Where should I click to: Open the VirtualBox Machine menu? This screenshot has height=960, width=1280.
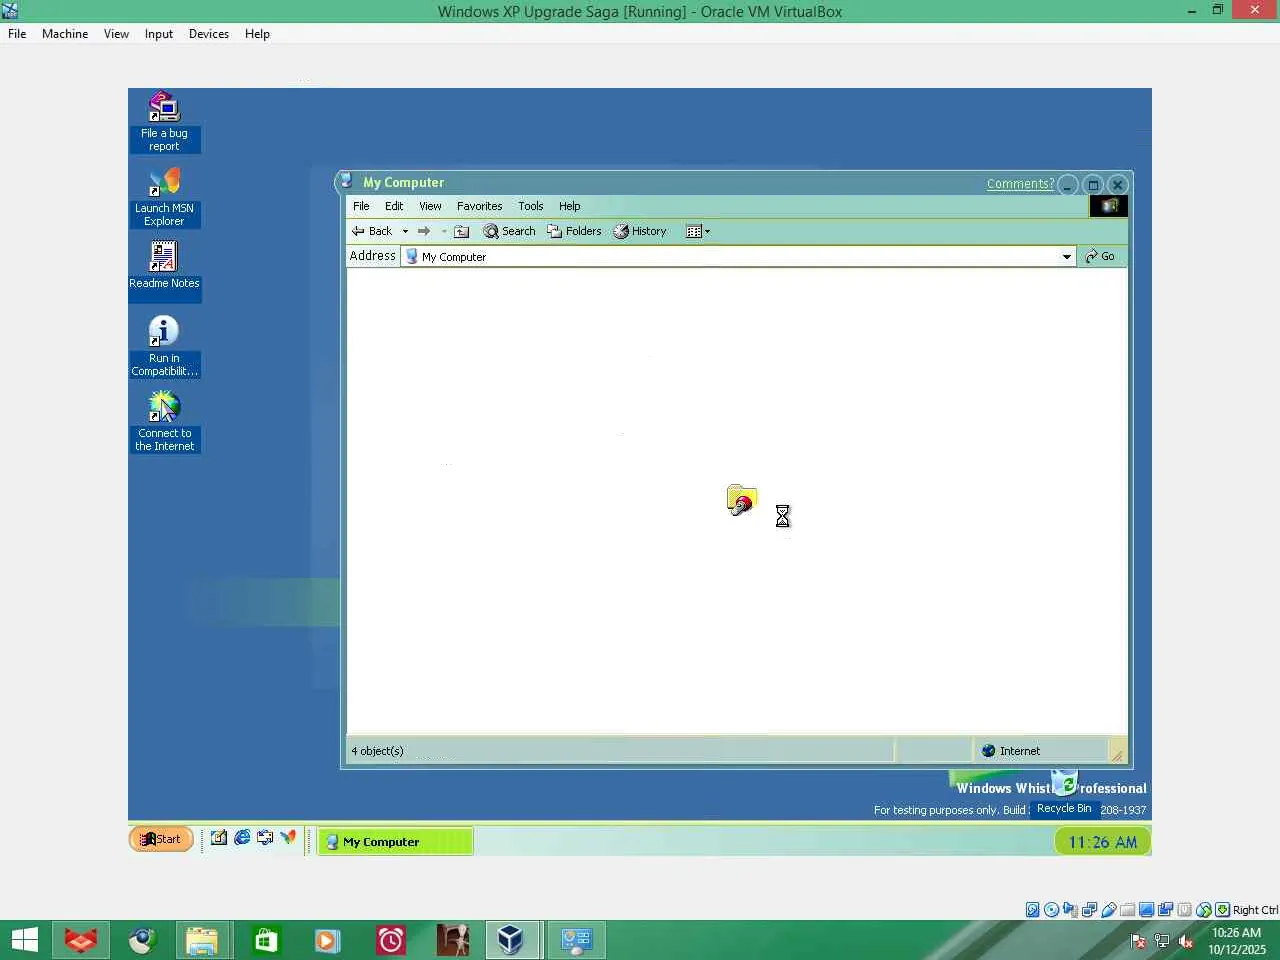[x=65, y=34]
